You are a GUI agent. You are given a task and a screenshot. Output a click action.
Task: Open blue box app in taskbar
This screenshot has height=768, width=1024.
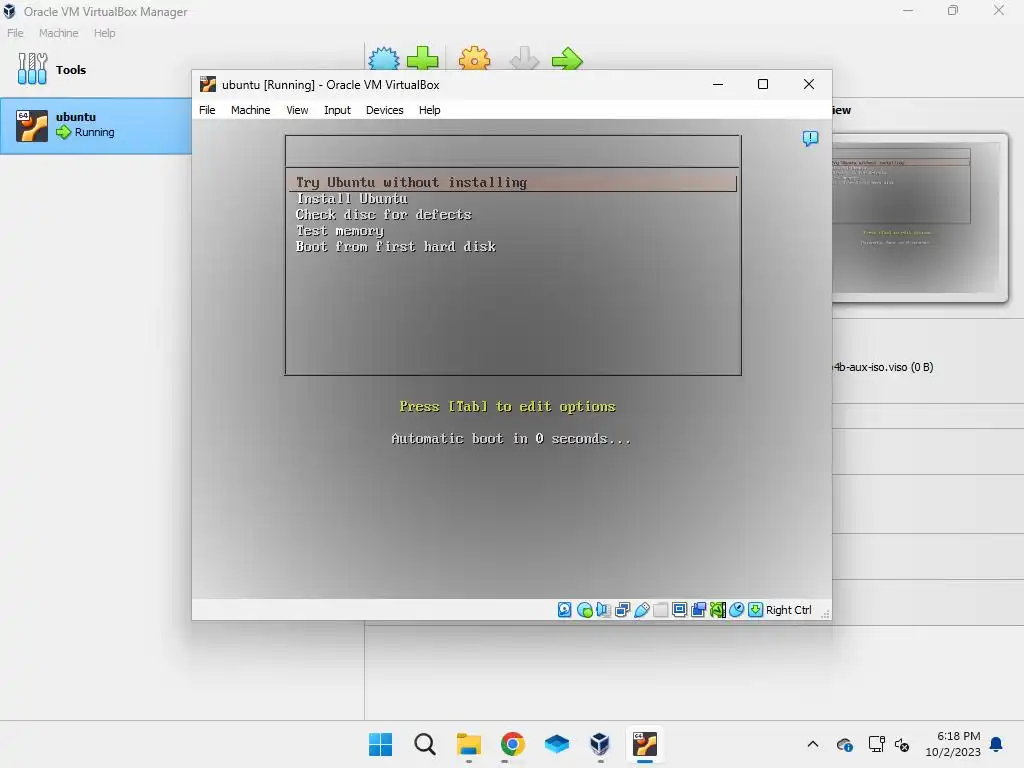pos(556,744)
